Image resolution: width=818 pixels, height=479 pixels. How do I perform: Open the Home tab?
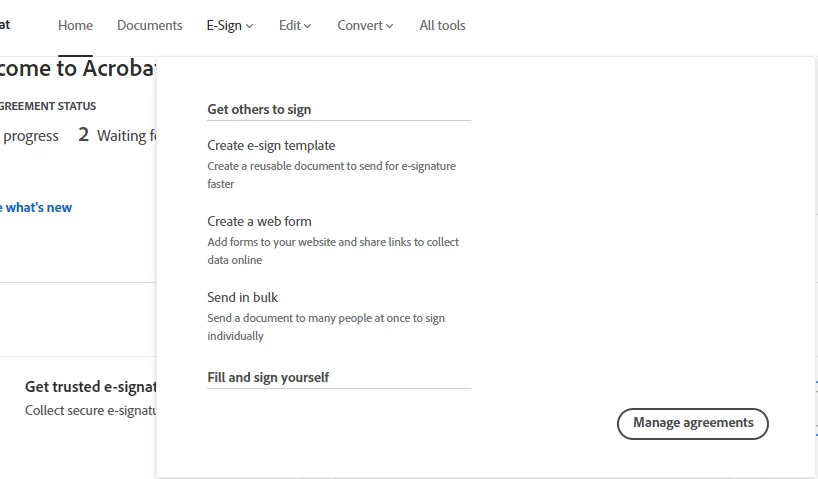[75, 25]
